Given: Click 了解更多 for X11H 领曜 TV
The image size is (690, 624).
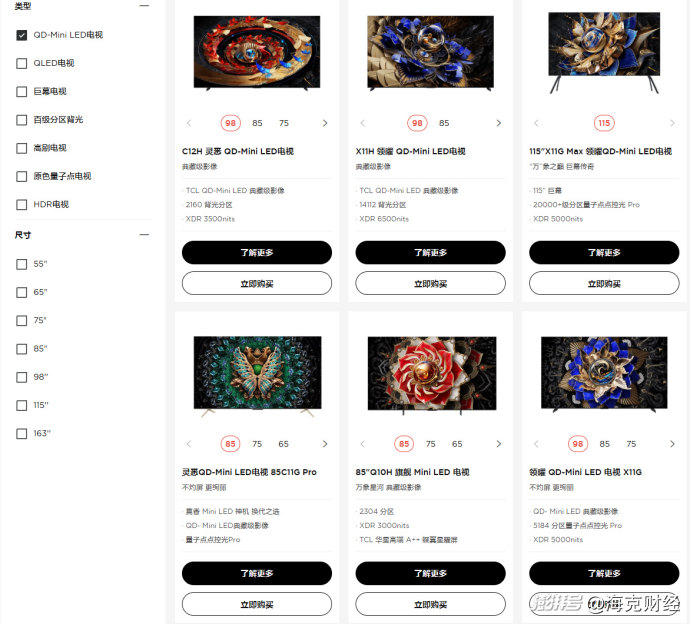Looking at the screenshot, I should [x=430, y=253].
